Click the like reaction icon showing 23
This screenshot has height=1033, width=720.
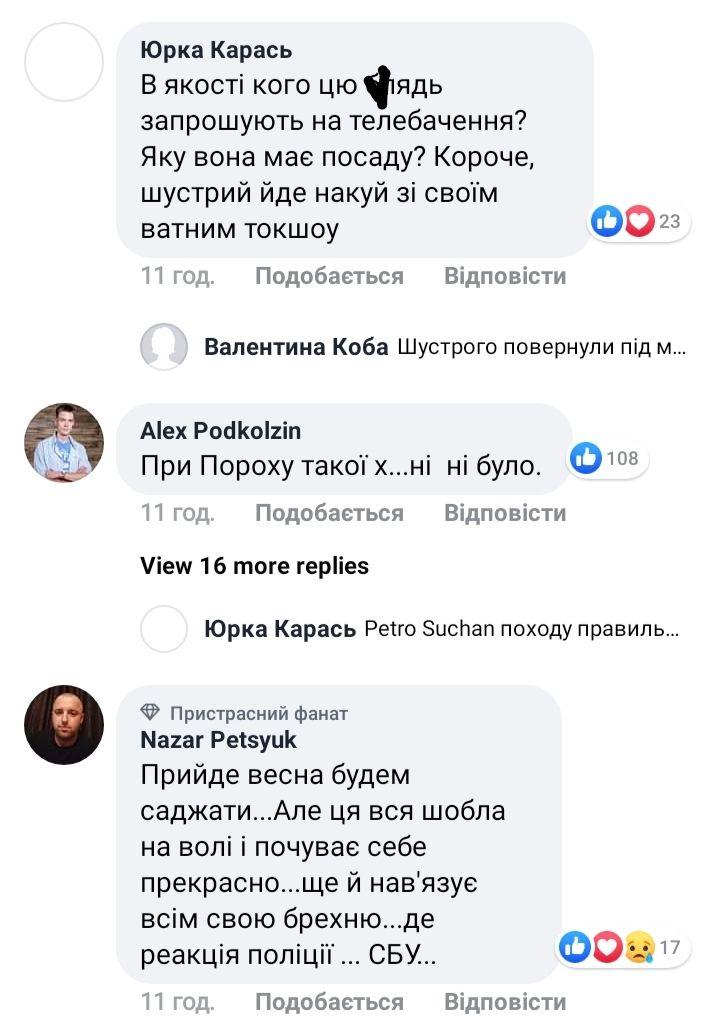[607, 220]
